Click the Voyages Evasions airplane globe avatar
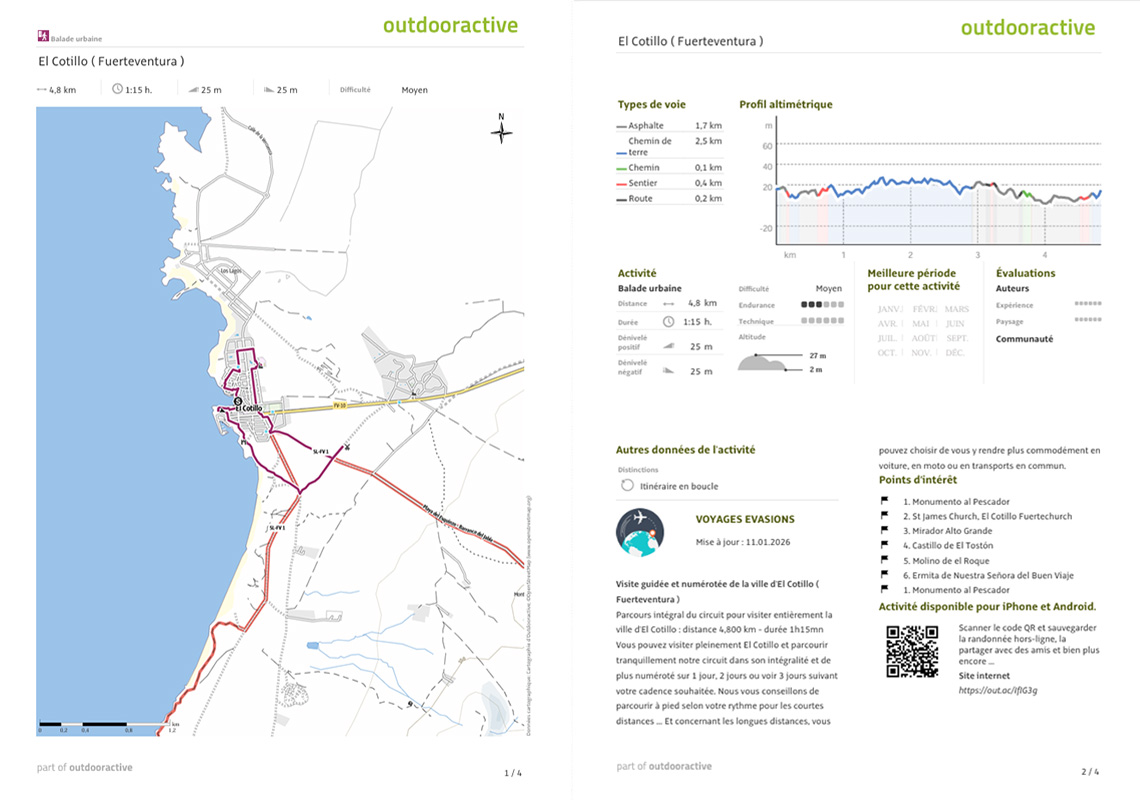The width and height of the screenshot is (1140, 800). coord(640,531)
